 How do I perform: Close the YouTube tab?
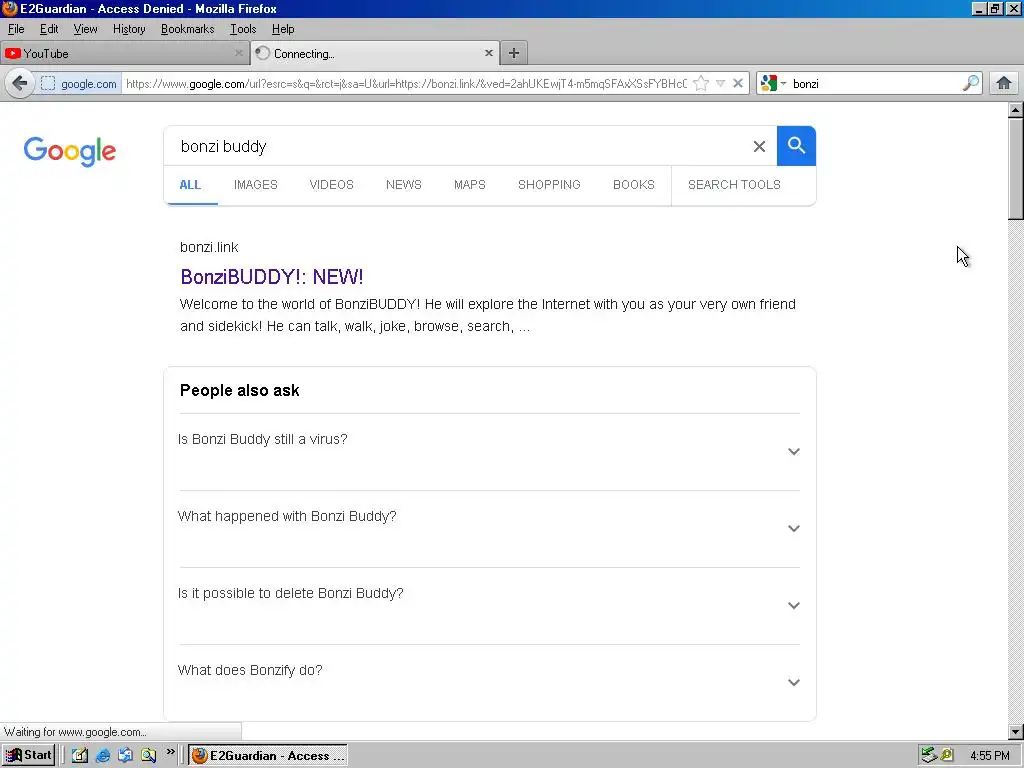[x=238, y=54]
